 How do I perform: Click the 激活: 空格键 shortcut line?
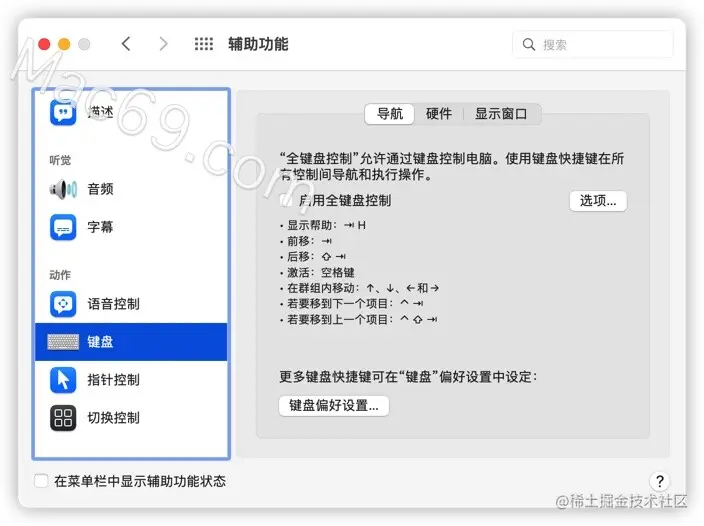coord(317,272)
